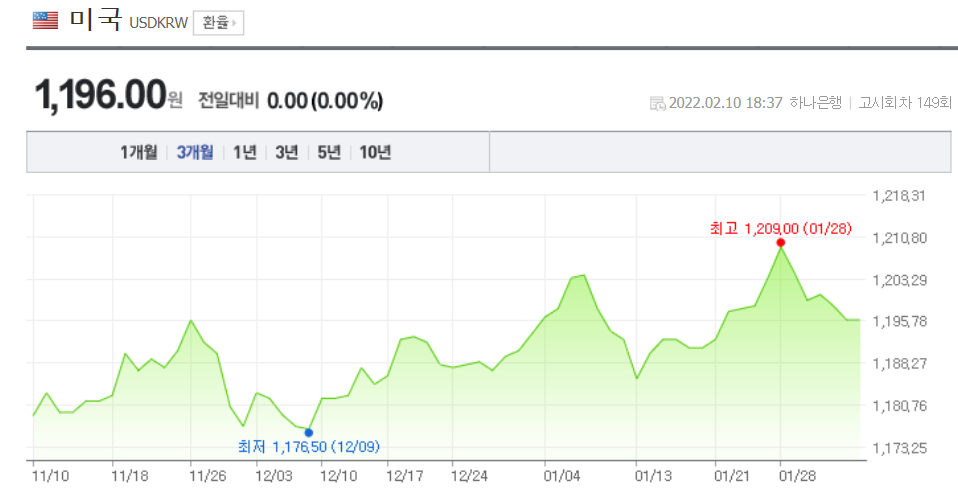Screen dimensions: 958x495
Task: Click the 1,180.76 y-axis label
Action: pyautogui.click(x=899, y=406)
